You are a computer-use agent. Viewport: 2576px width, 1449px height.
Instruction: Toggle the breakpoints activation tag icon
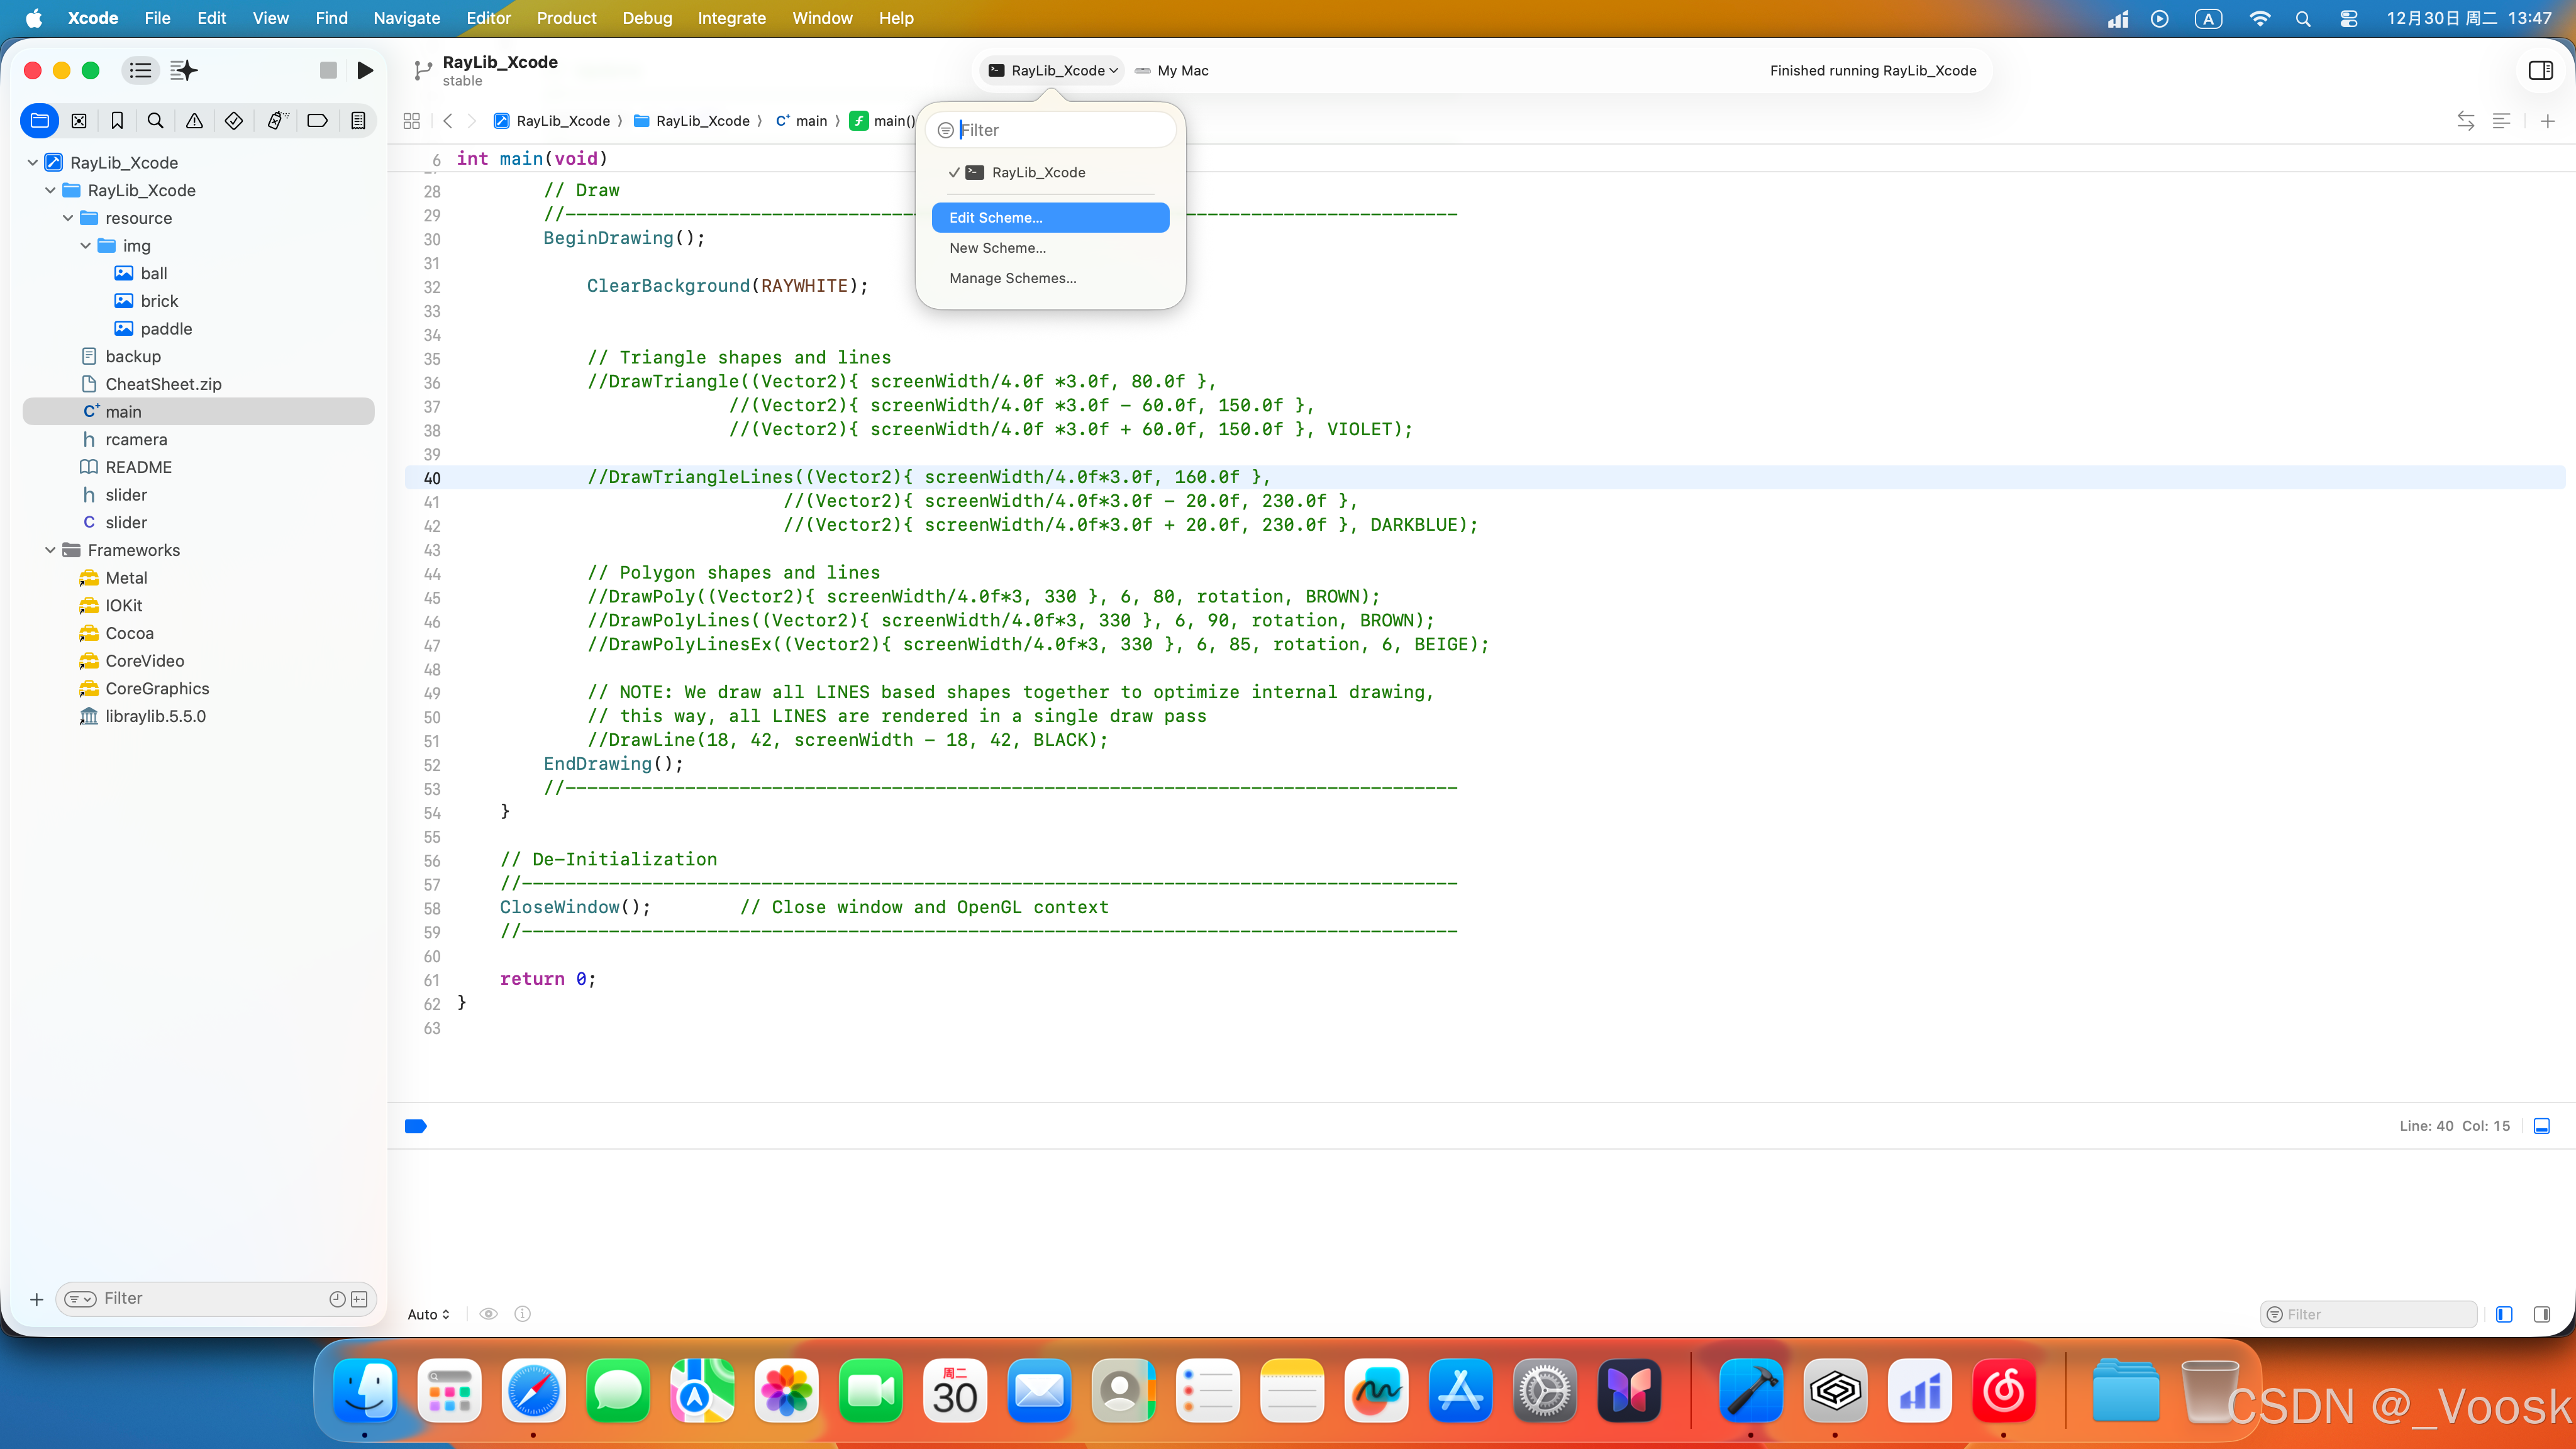coord(416,1126)
